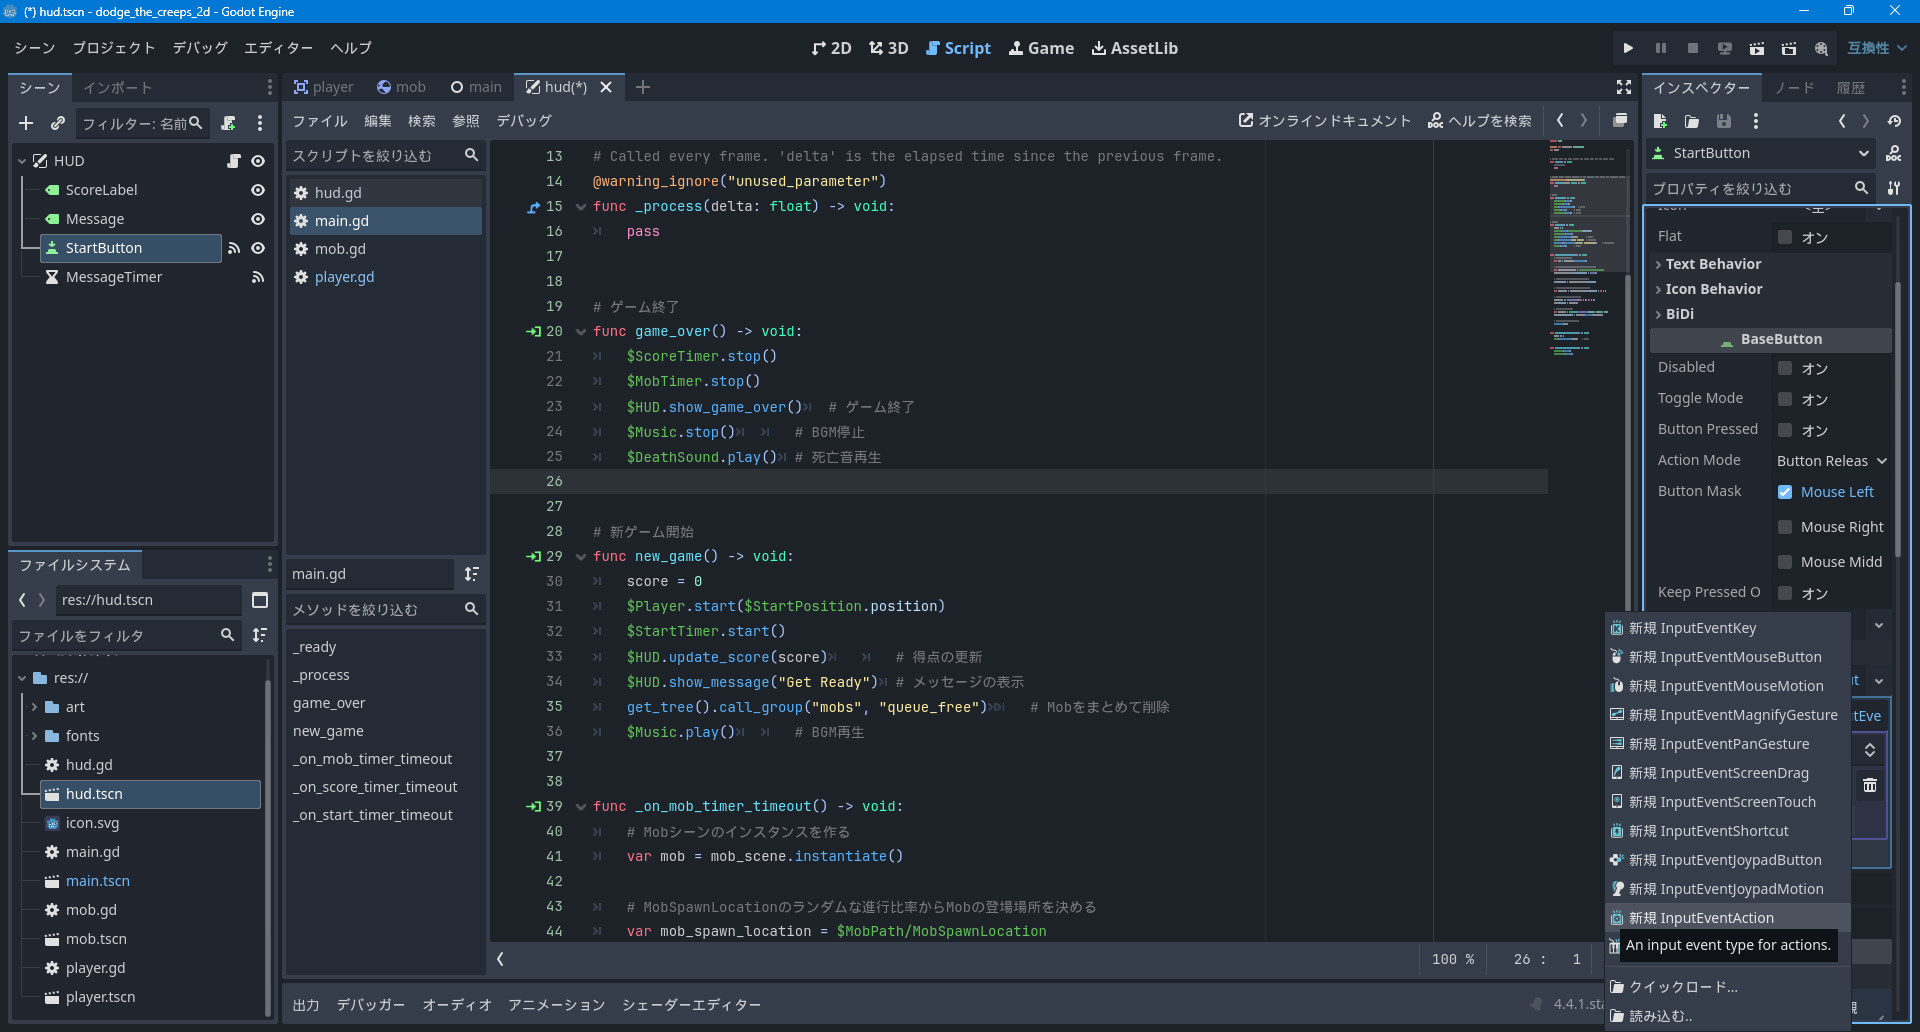Screen dimensions: 1920x1032
Task: Click the プロパティを絞り込む filter field
Action: (1760, 188)
